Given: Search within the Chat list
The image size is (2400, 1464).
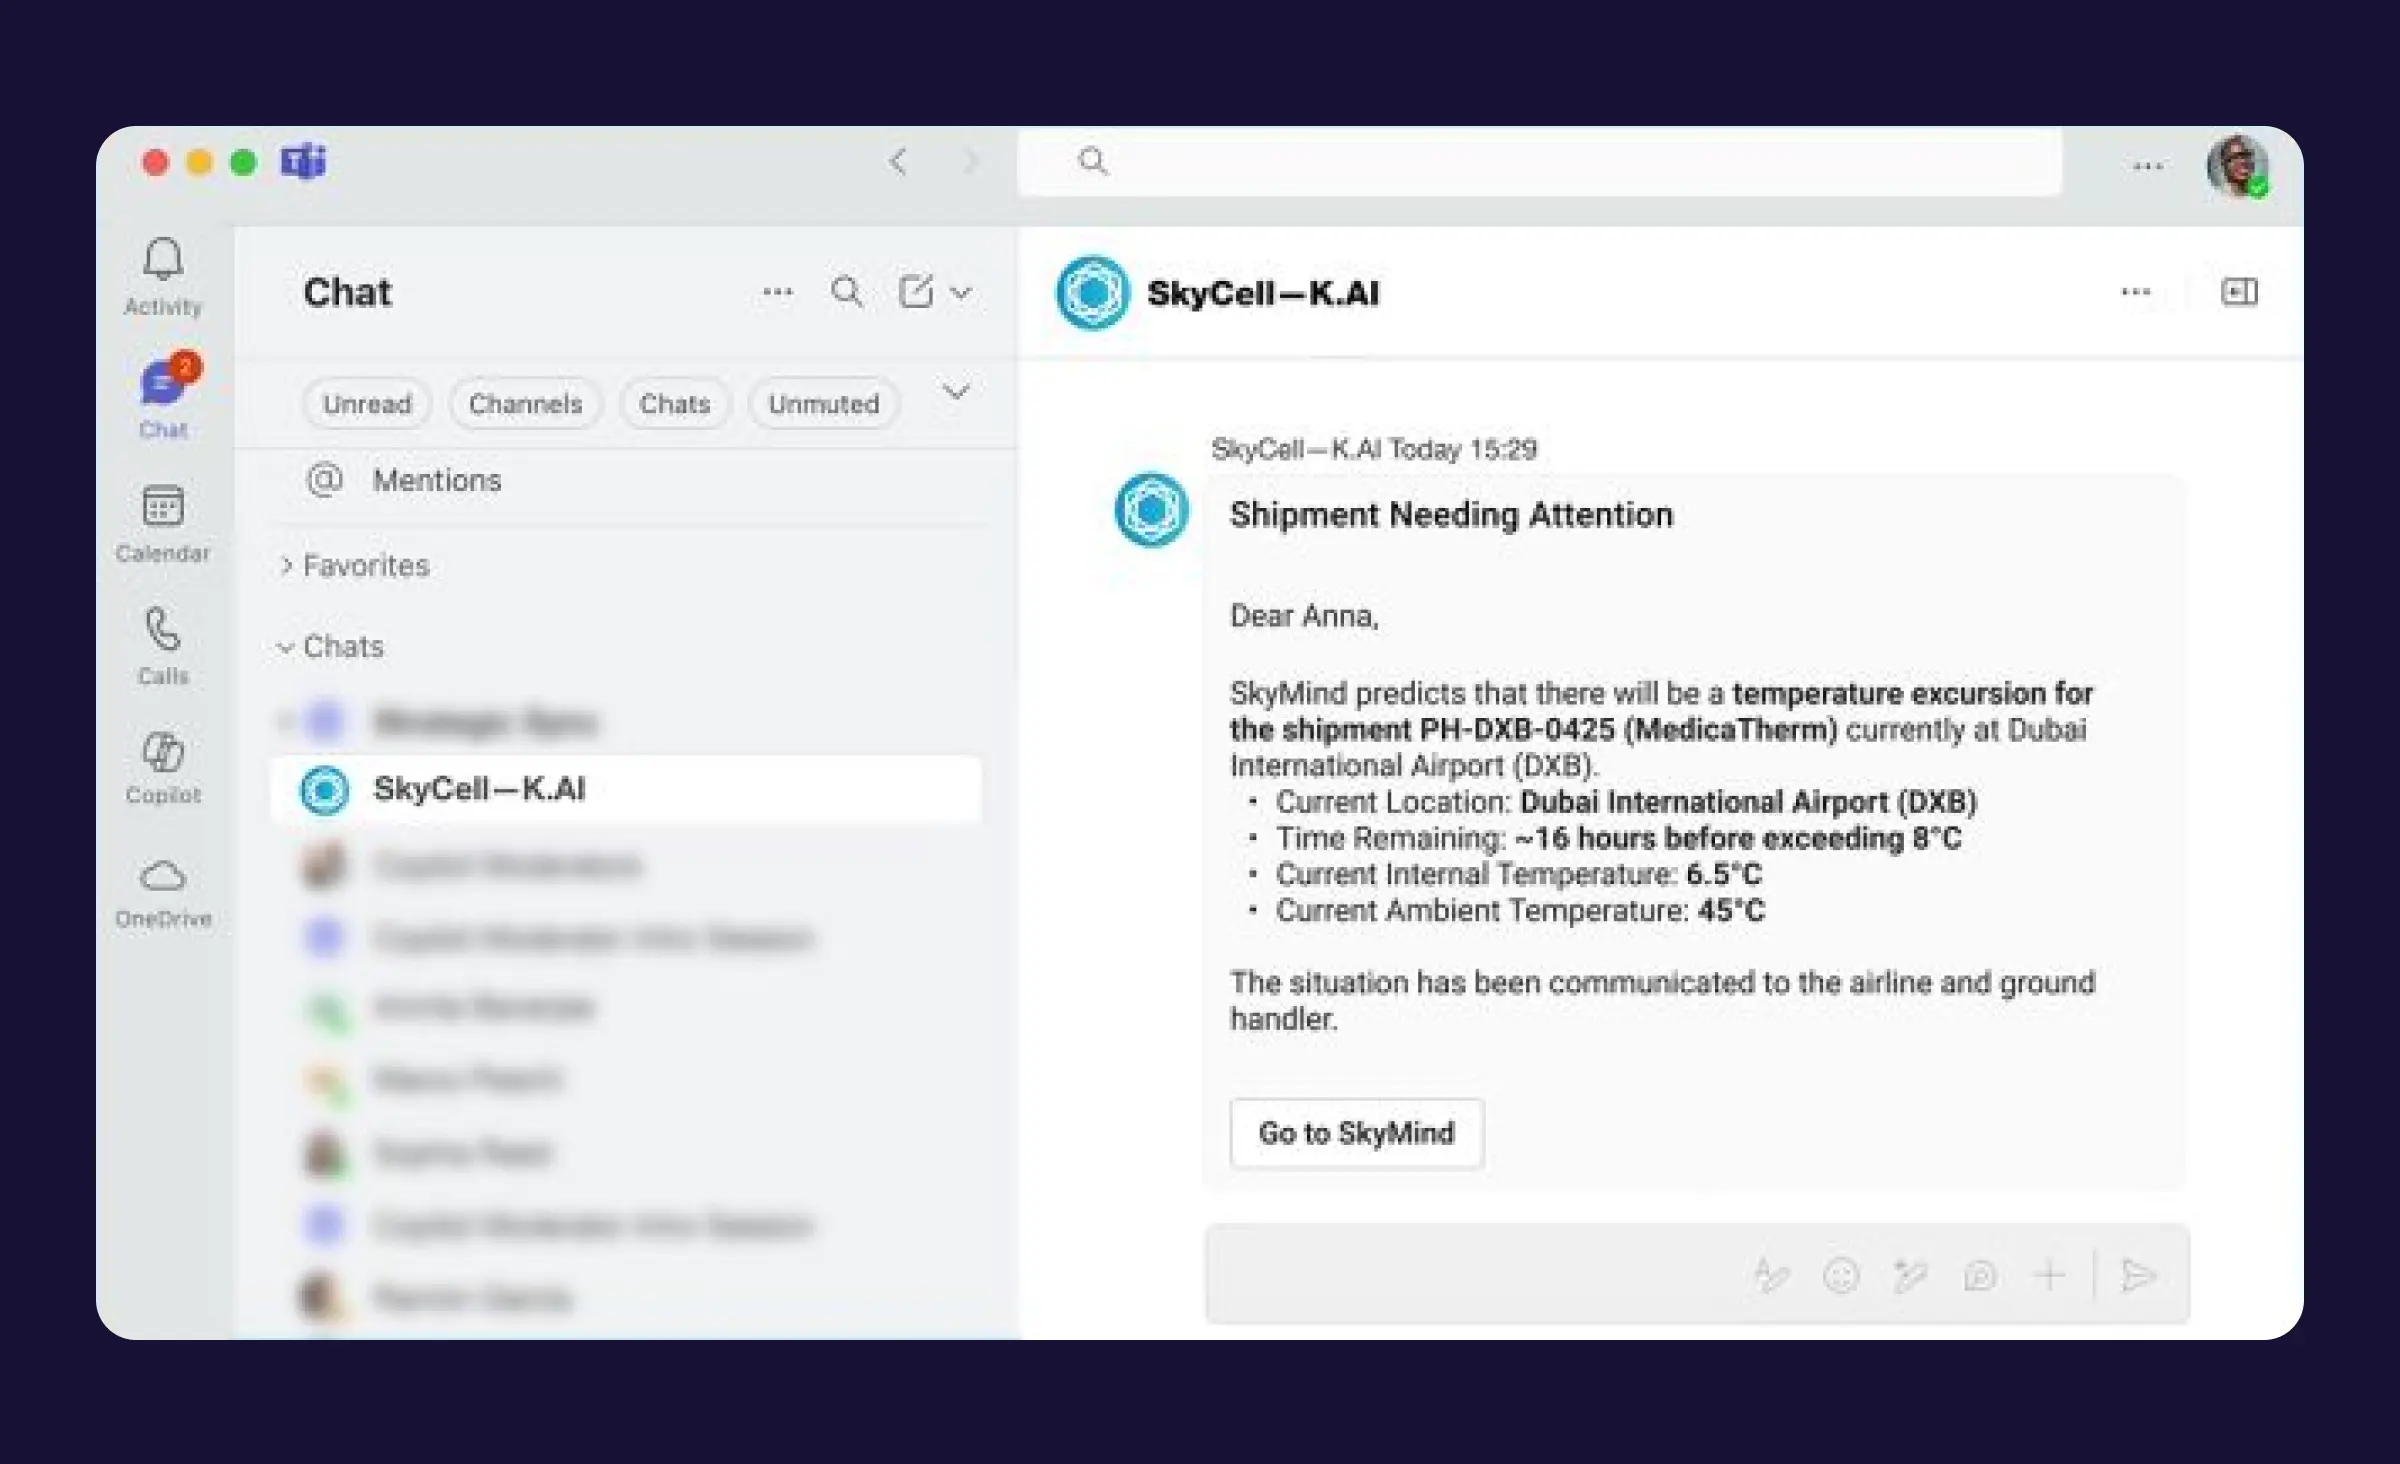Looking at the screenshot, I should coord(847,292).
